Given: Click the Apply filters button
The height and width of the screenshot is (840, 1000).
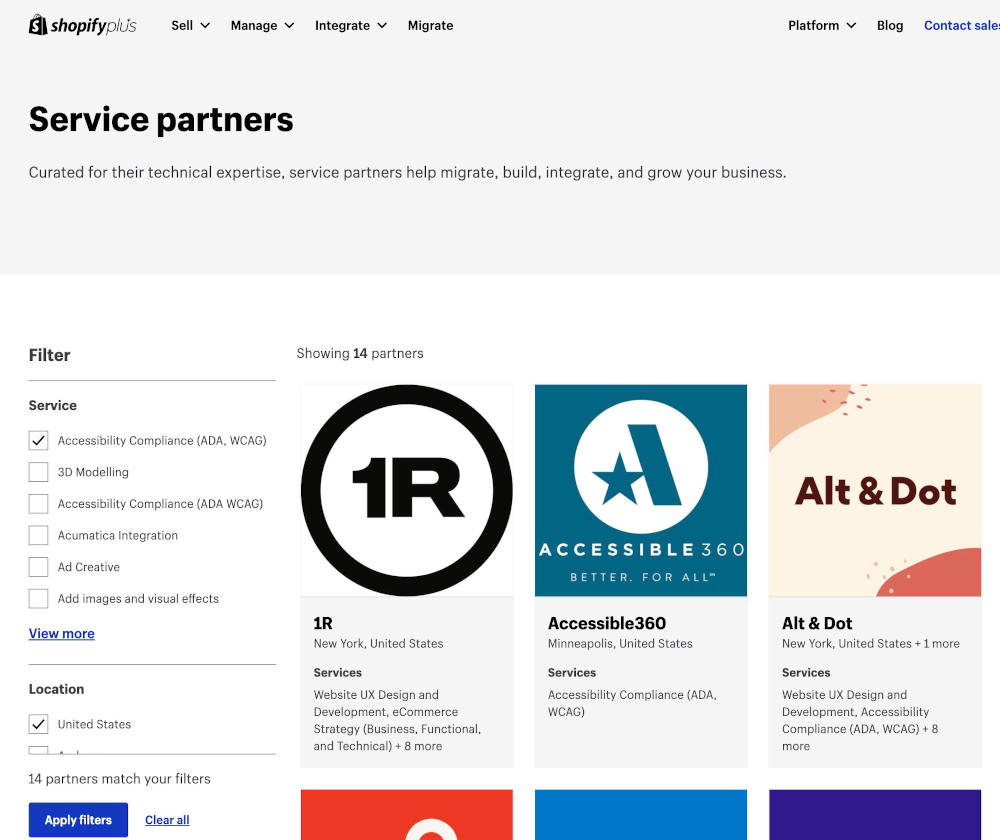Looking at the screenshot, I should coord(78,820).
